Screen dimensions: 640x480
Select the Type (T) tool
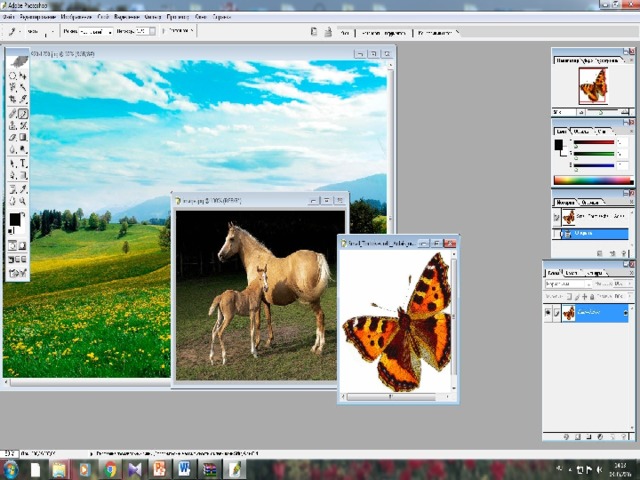click(x=24, y=162)
